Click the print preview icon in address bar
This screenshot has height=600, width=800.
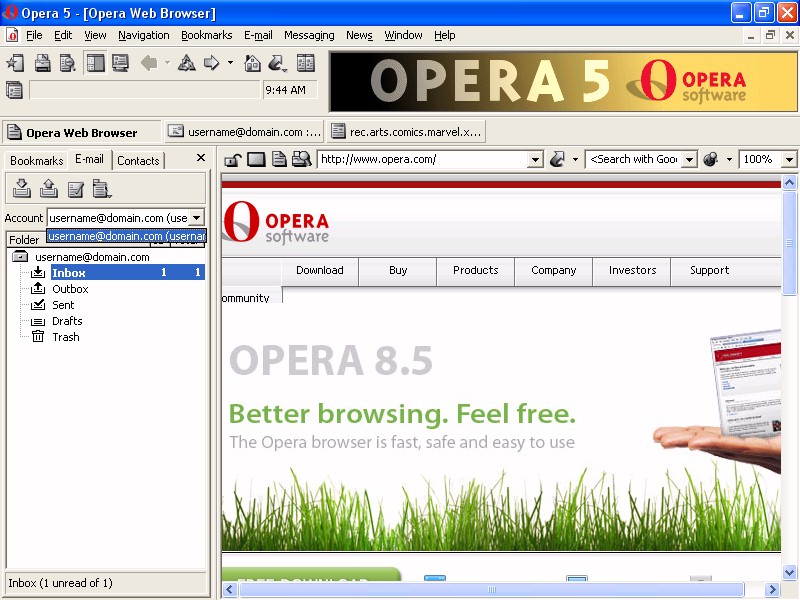302,160
